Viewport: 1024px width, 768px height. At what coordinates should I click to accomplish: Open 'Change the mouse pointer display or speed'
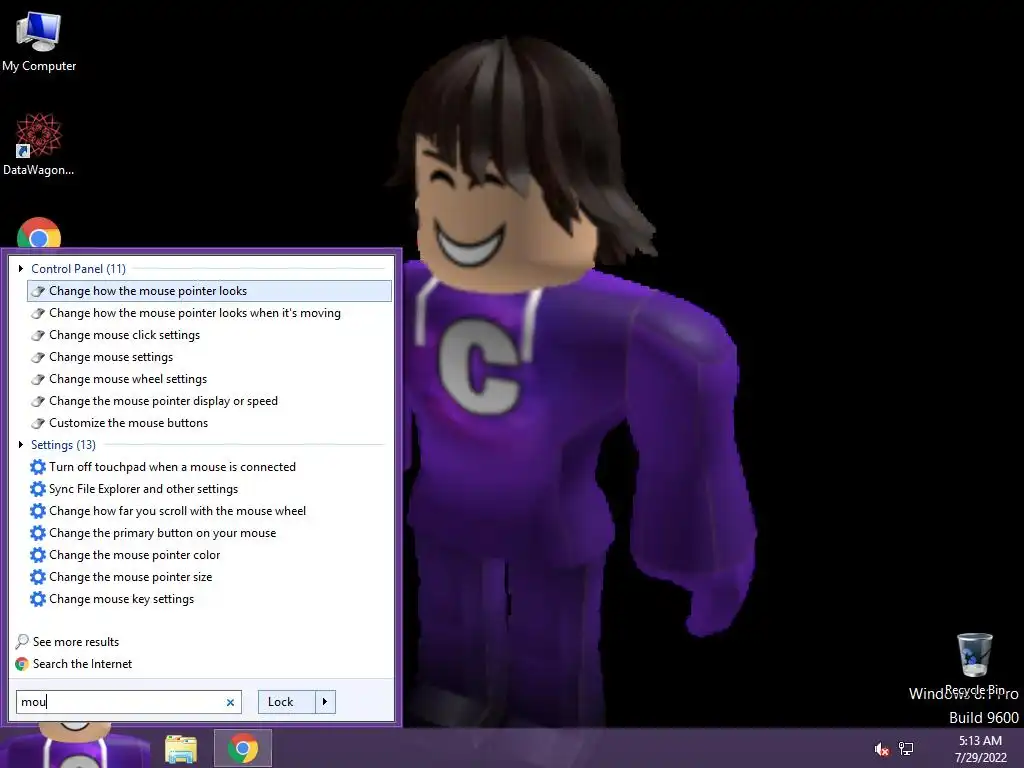(210, 401)
